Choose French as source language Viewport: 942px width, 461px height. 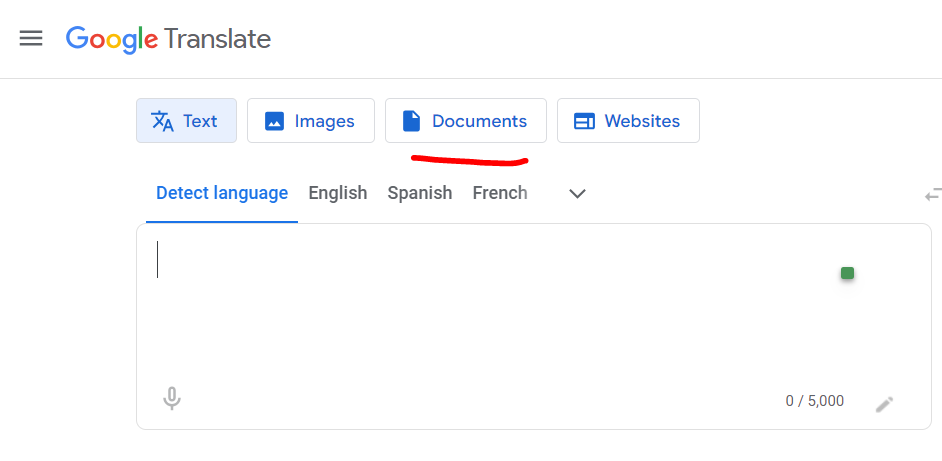coord(500,193)
